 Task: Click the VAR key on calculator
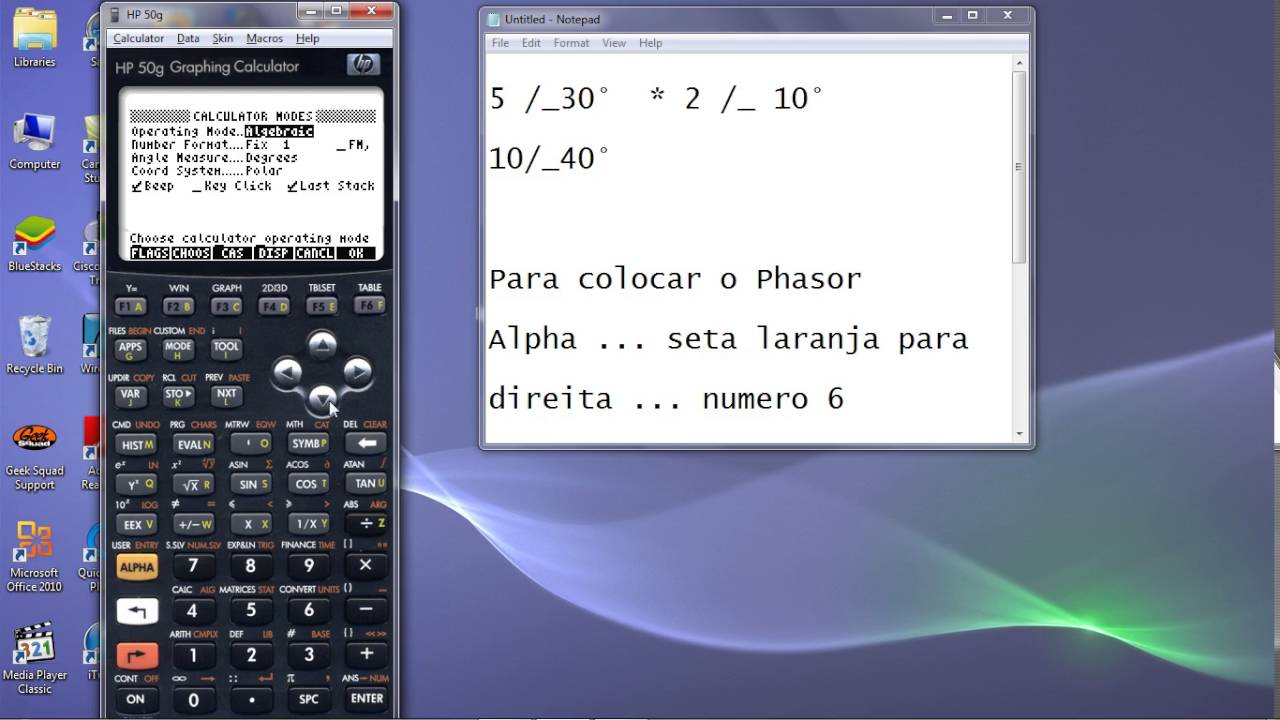click(130, 395)
